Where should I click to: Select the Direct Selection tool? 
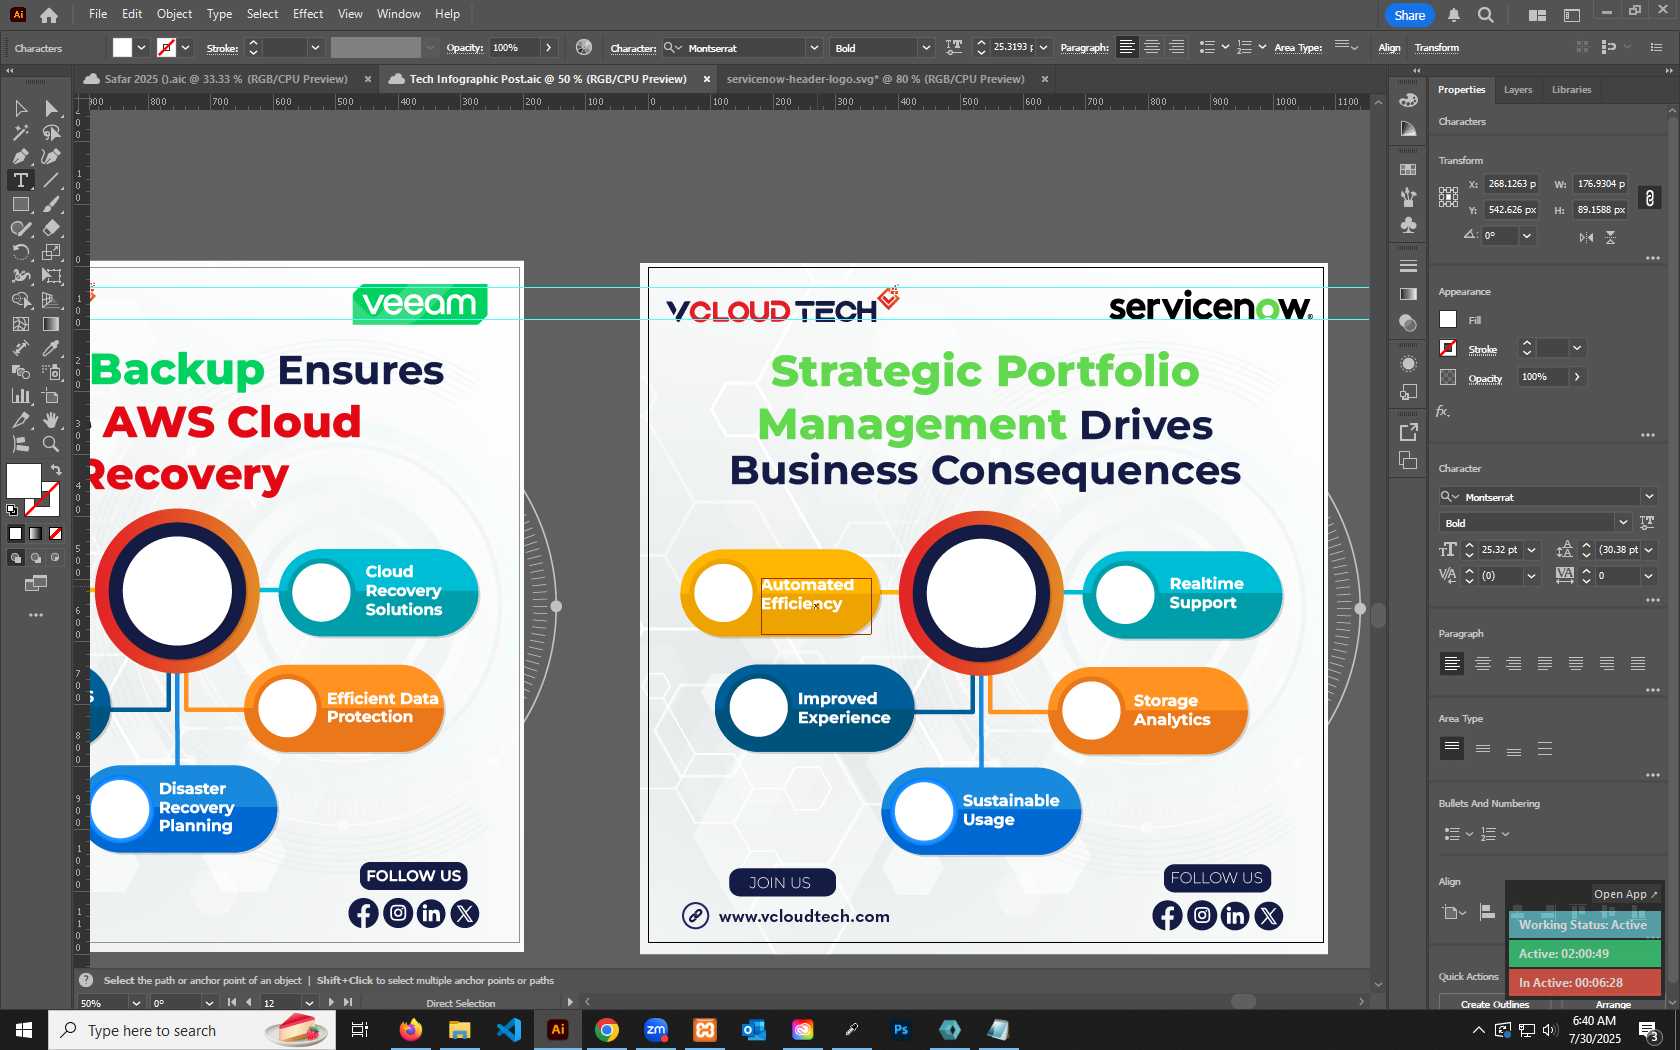(x=51, y=108)
